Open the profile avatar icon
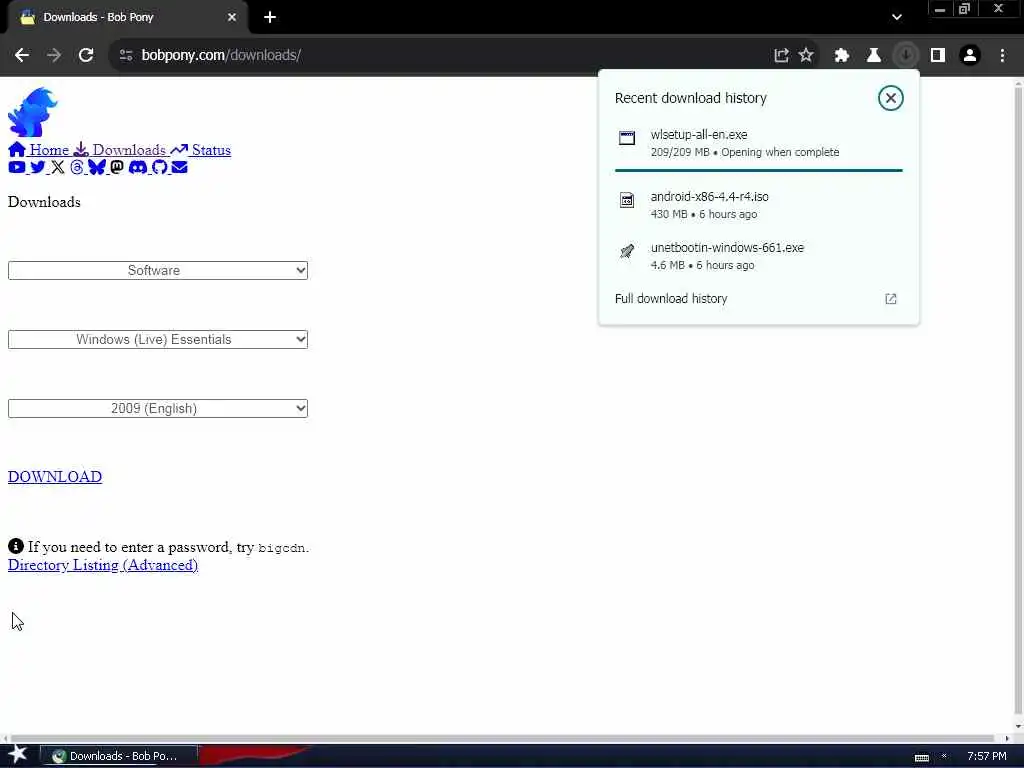The height and width of the screenshot is (768, 1024). pos(970,55)
